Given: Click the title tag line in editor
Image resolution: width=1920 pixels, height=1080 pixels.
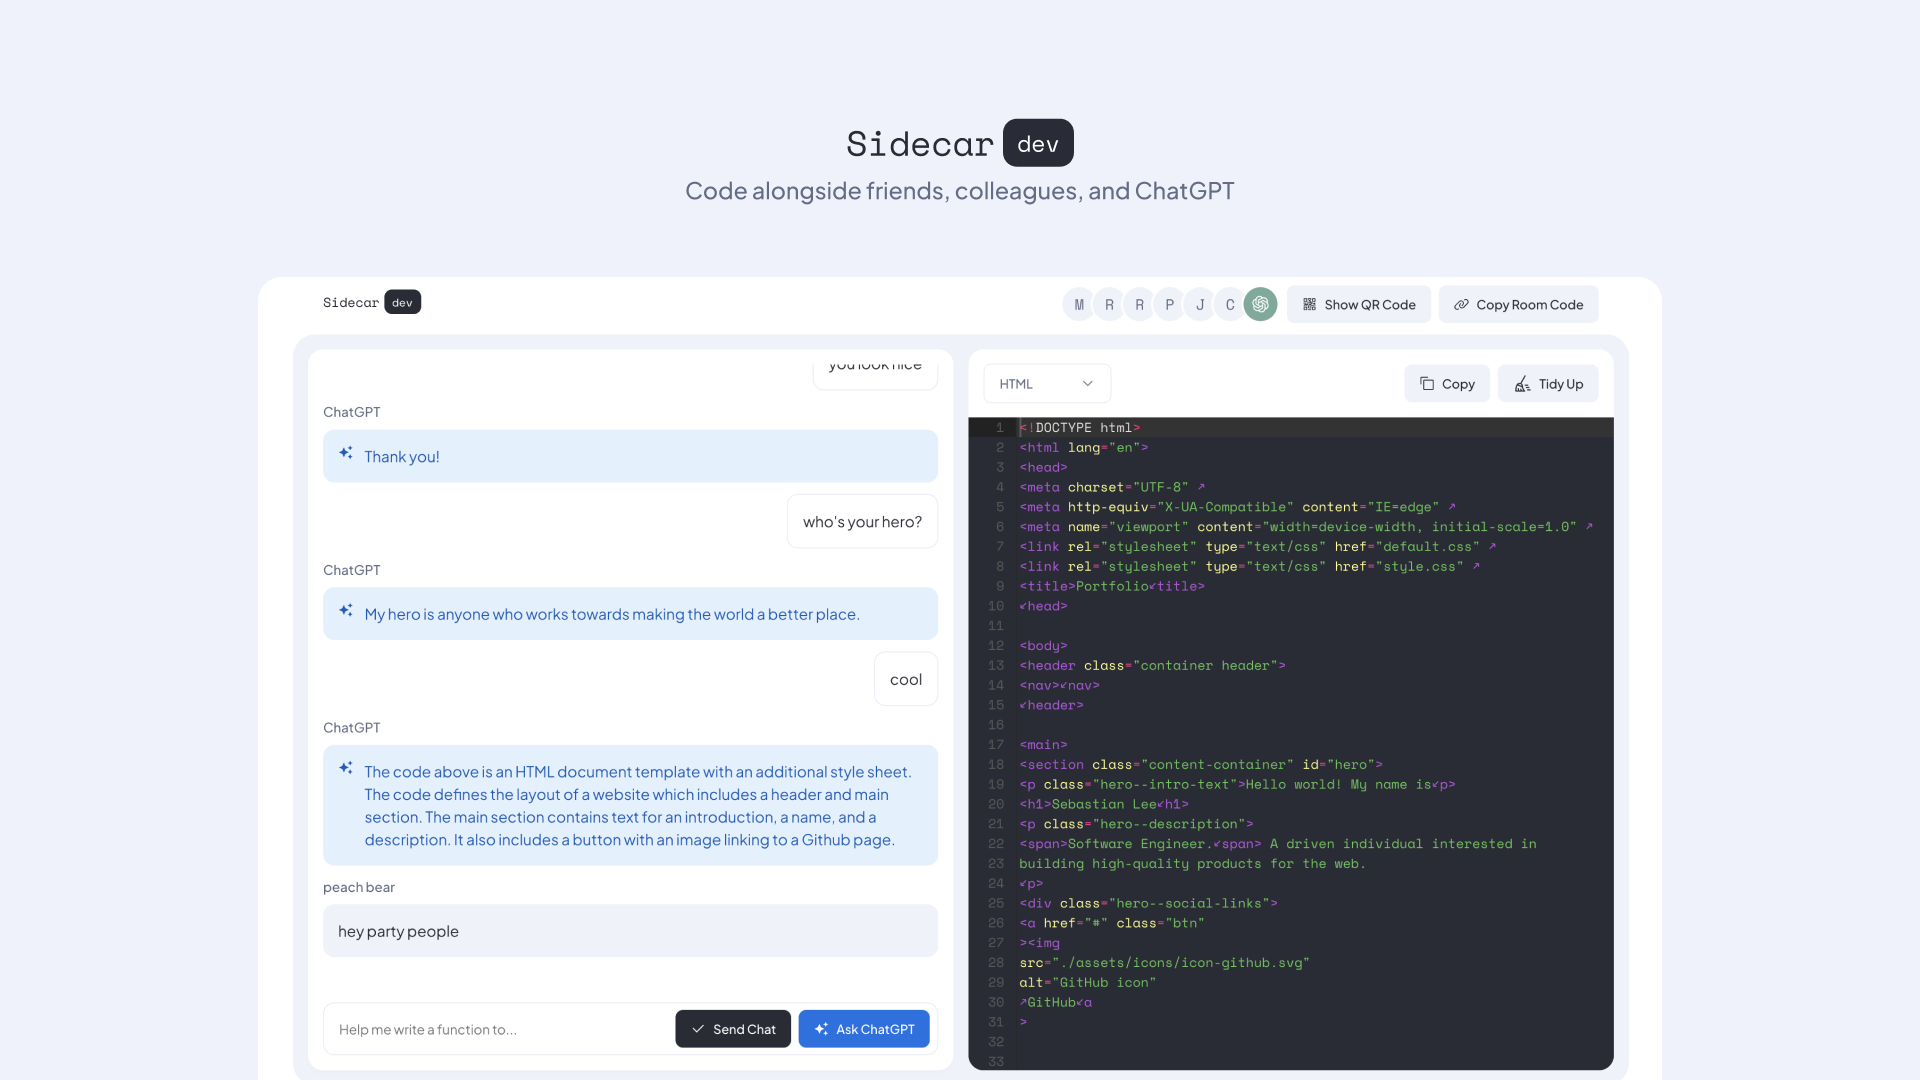Looking at the screenshot, I should (x=1111, y=586).
